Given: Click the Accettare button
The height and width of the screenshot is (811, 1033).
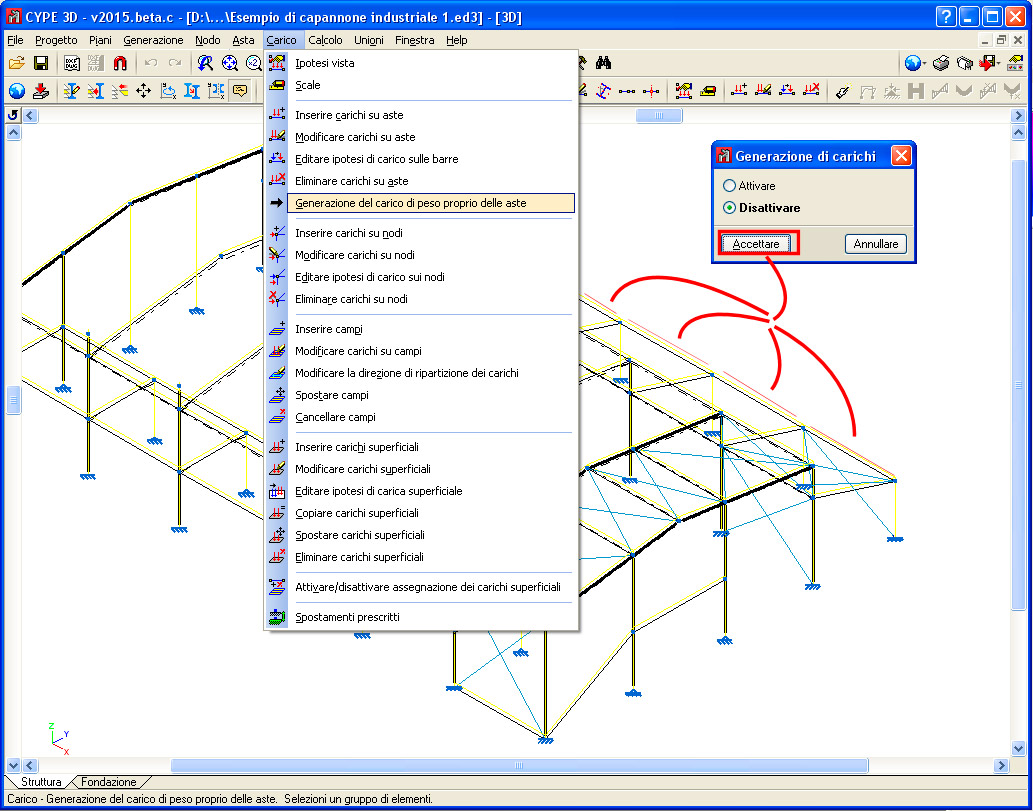Looking at the screenshot, I should tap(756, 244).
